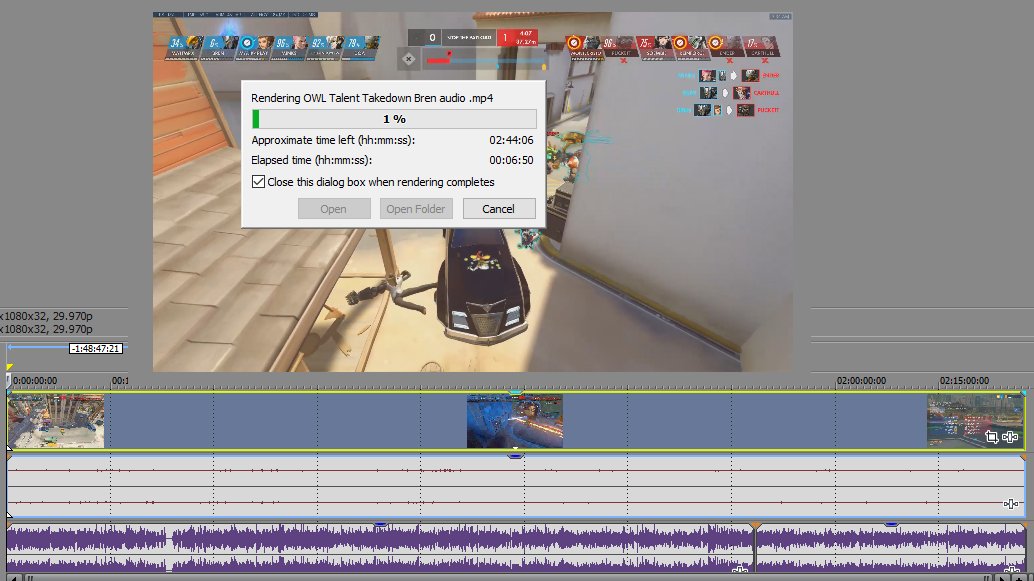Click the 02:15:00:00 mark on timeline ruler

click(x=963, y=381)
